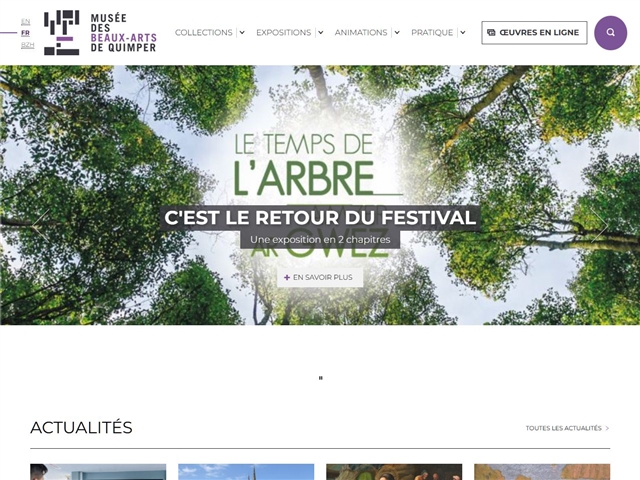The height and width of the screenshot is (480, 640).
Task: Click the Œuvres en ligne button
Action: (x=534, y=33)
